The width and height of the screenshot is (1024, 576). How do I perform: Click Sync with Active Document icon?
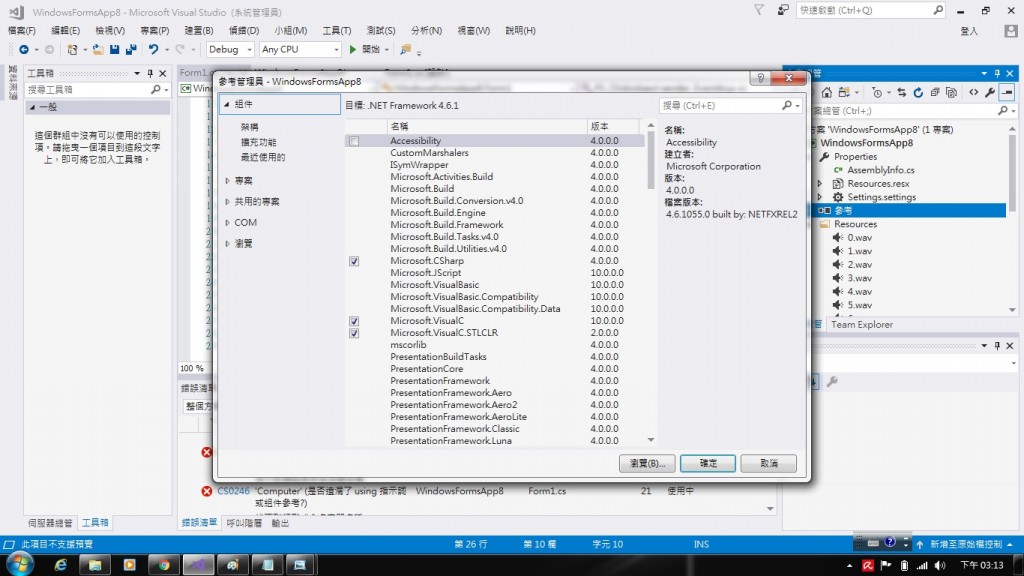click(x=901, y=93)
